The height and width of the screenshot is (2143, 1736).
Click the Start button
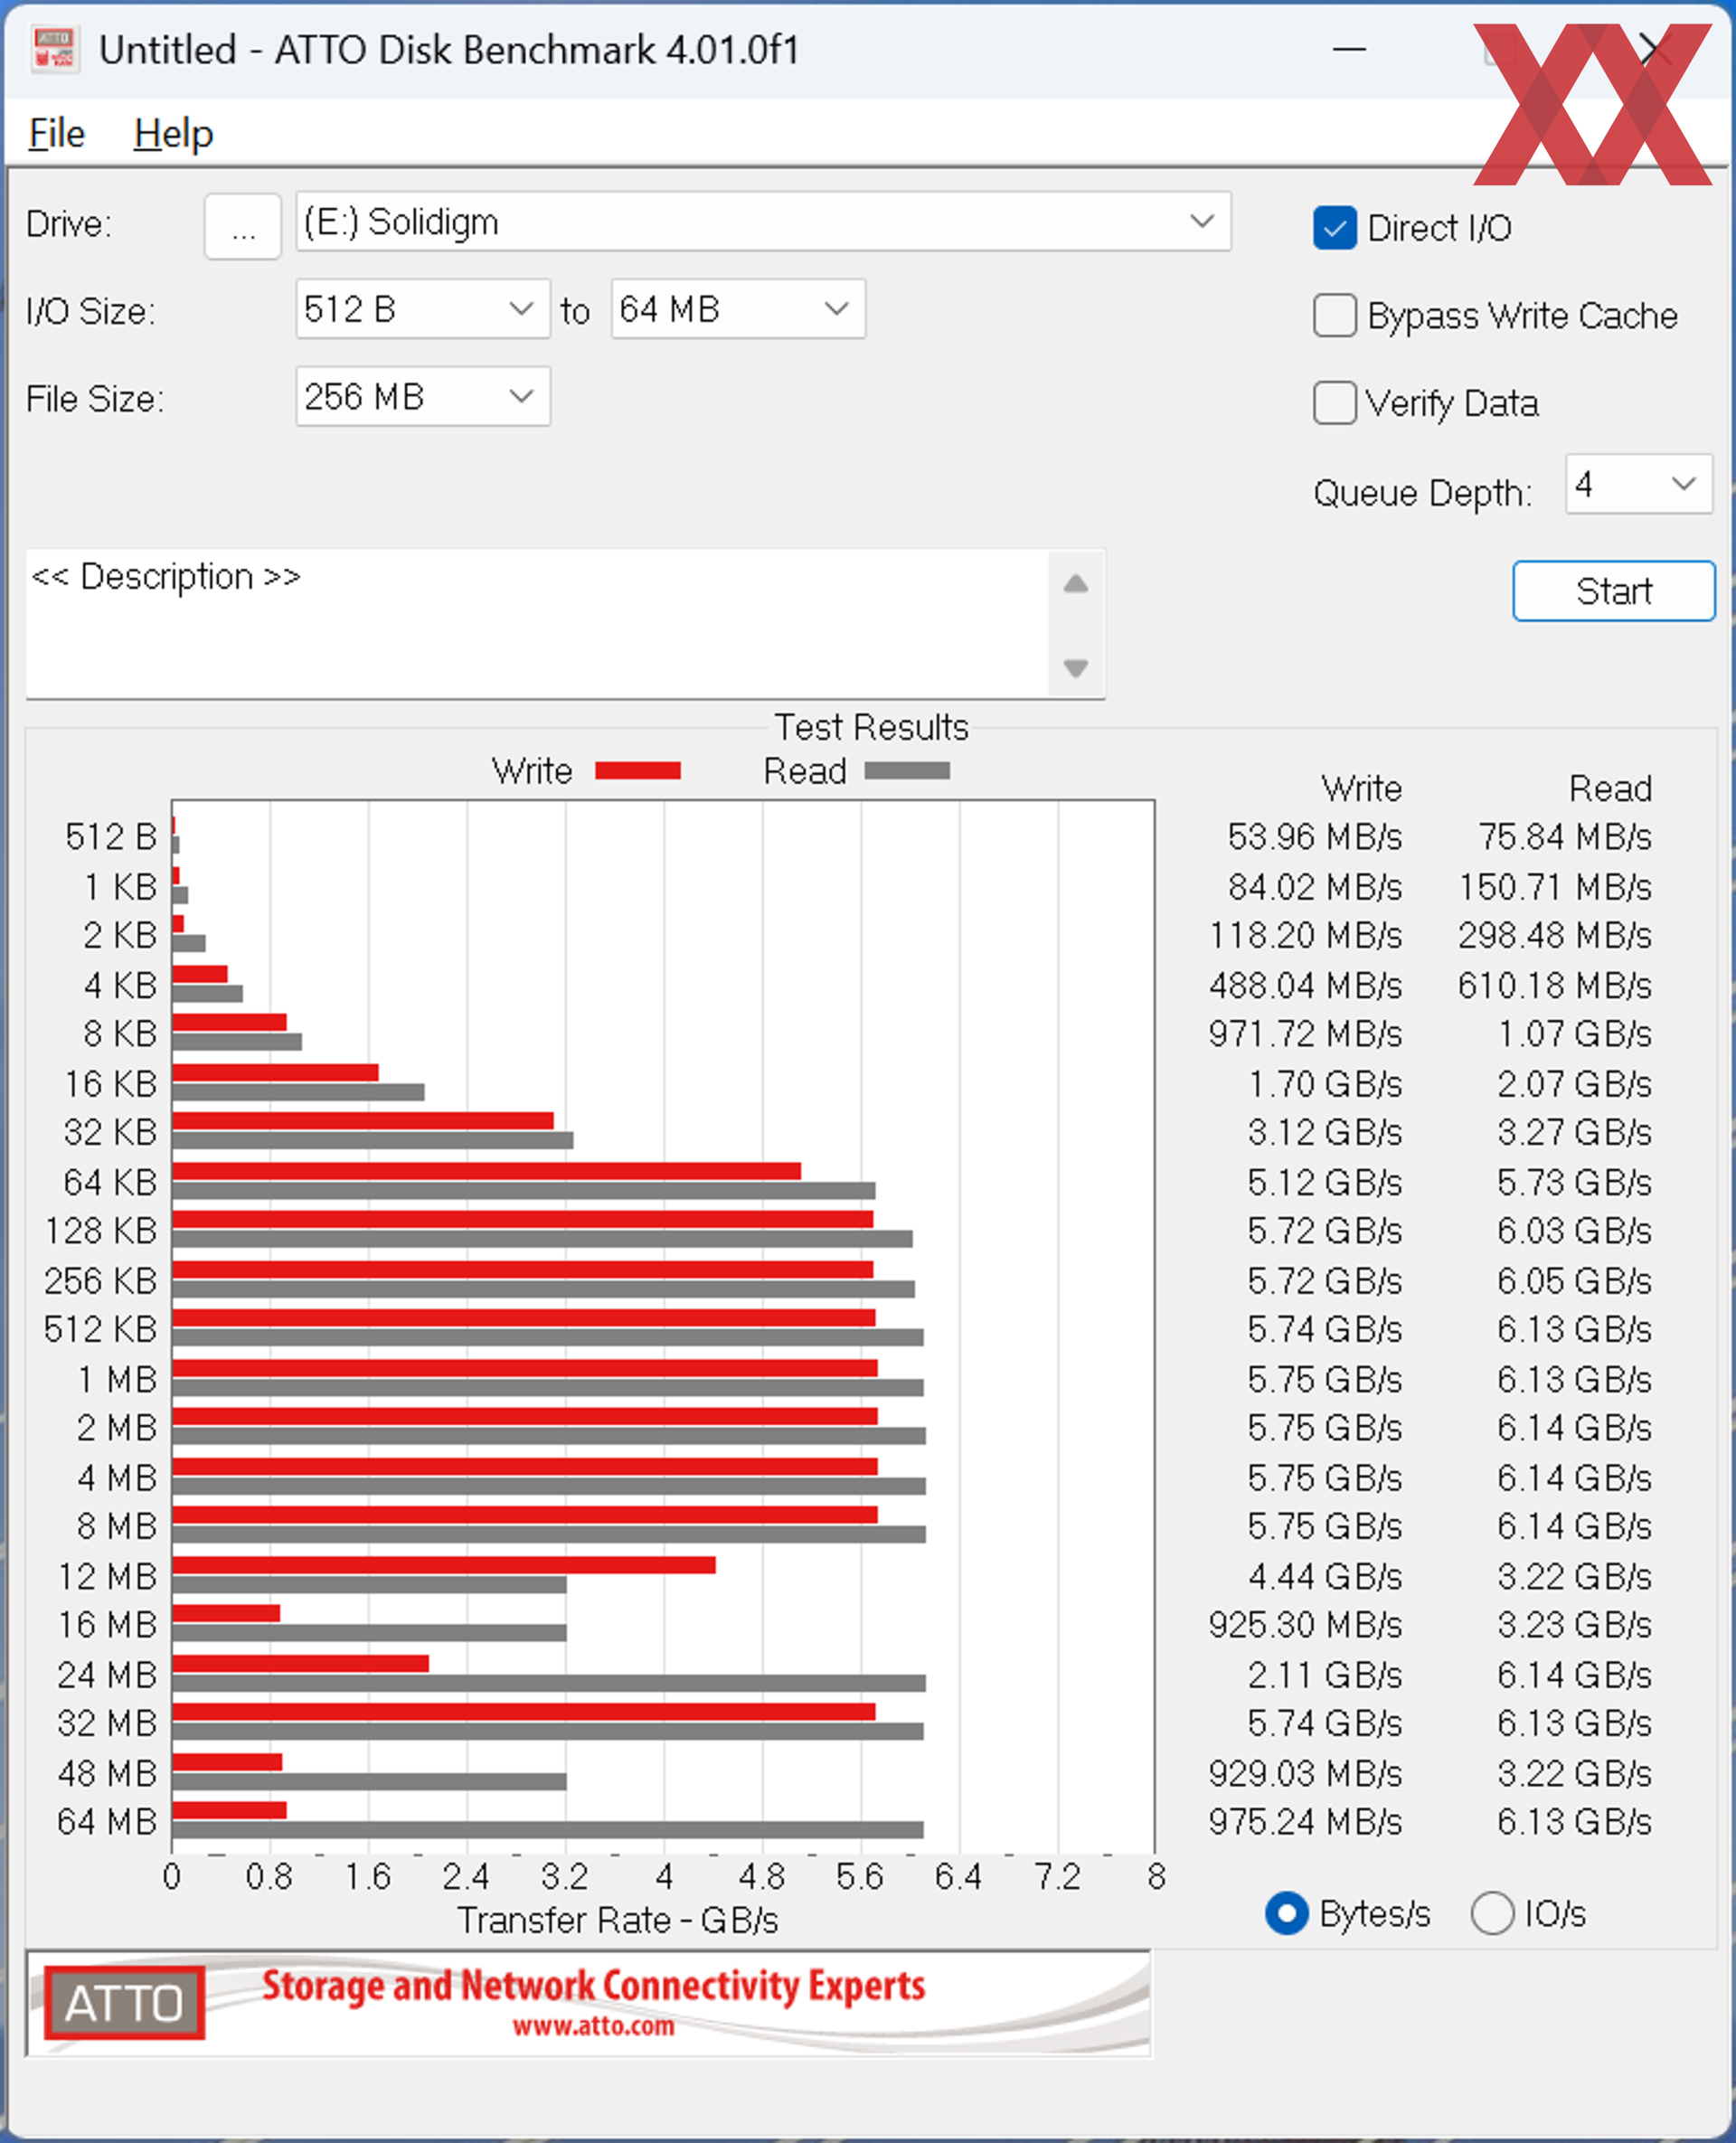click(1614, 591)
